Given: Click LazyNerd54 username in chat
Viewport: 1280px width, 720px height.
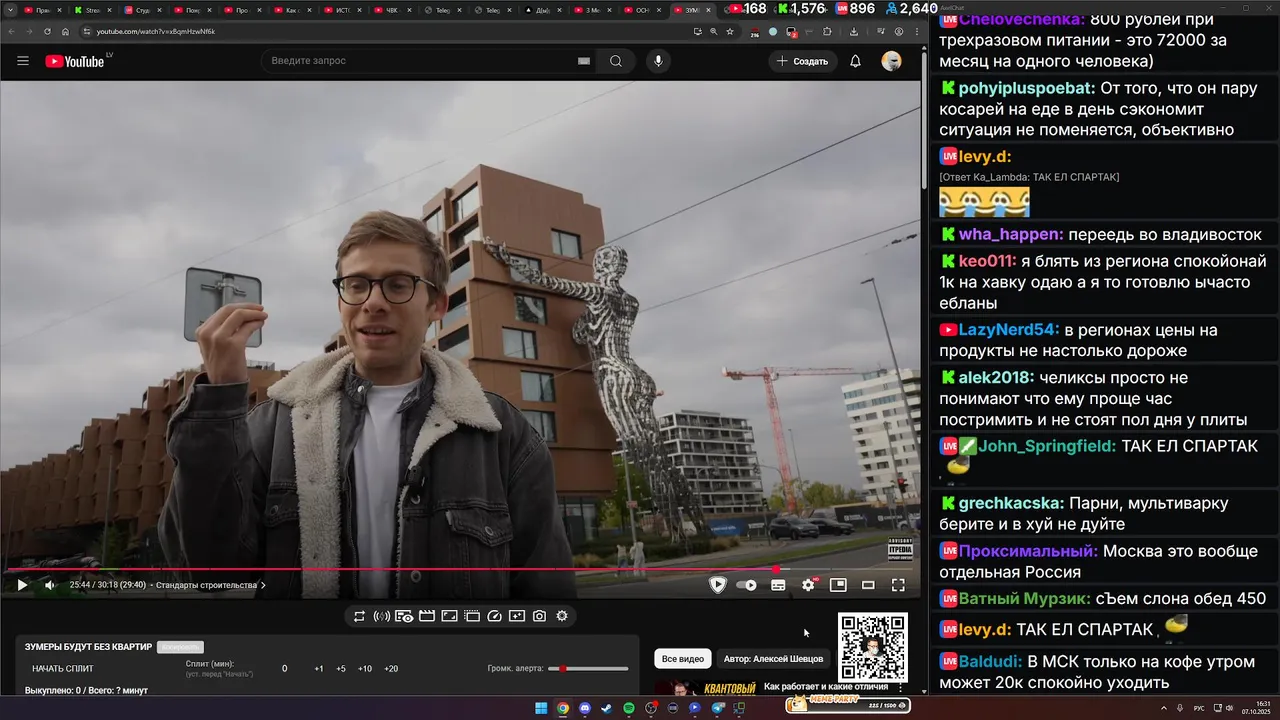Looking at the screenshot, I should click(x=1009, y=330).
